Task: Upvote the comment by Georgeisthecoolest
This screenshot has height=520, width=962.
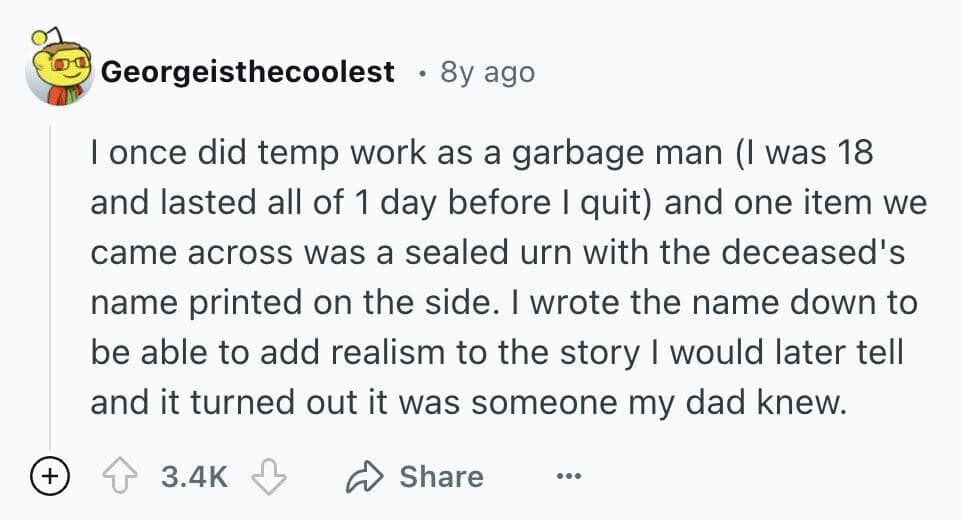Action: [x=122, y=477]
